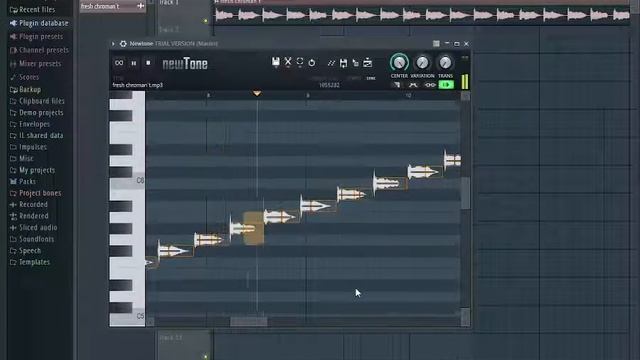This screenshot has height=360, width=640.
Task: Expand My projects folder
Action: pyautogui.click(x=32, y=170)
